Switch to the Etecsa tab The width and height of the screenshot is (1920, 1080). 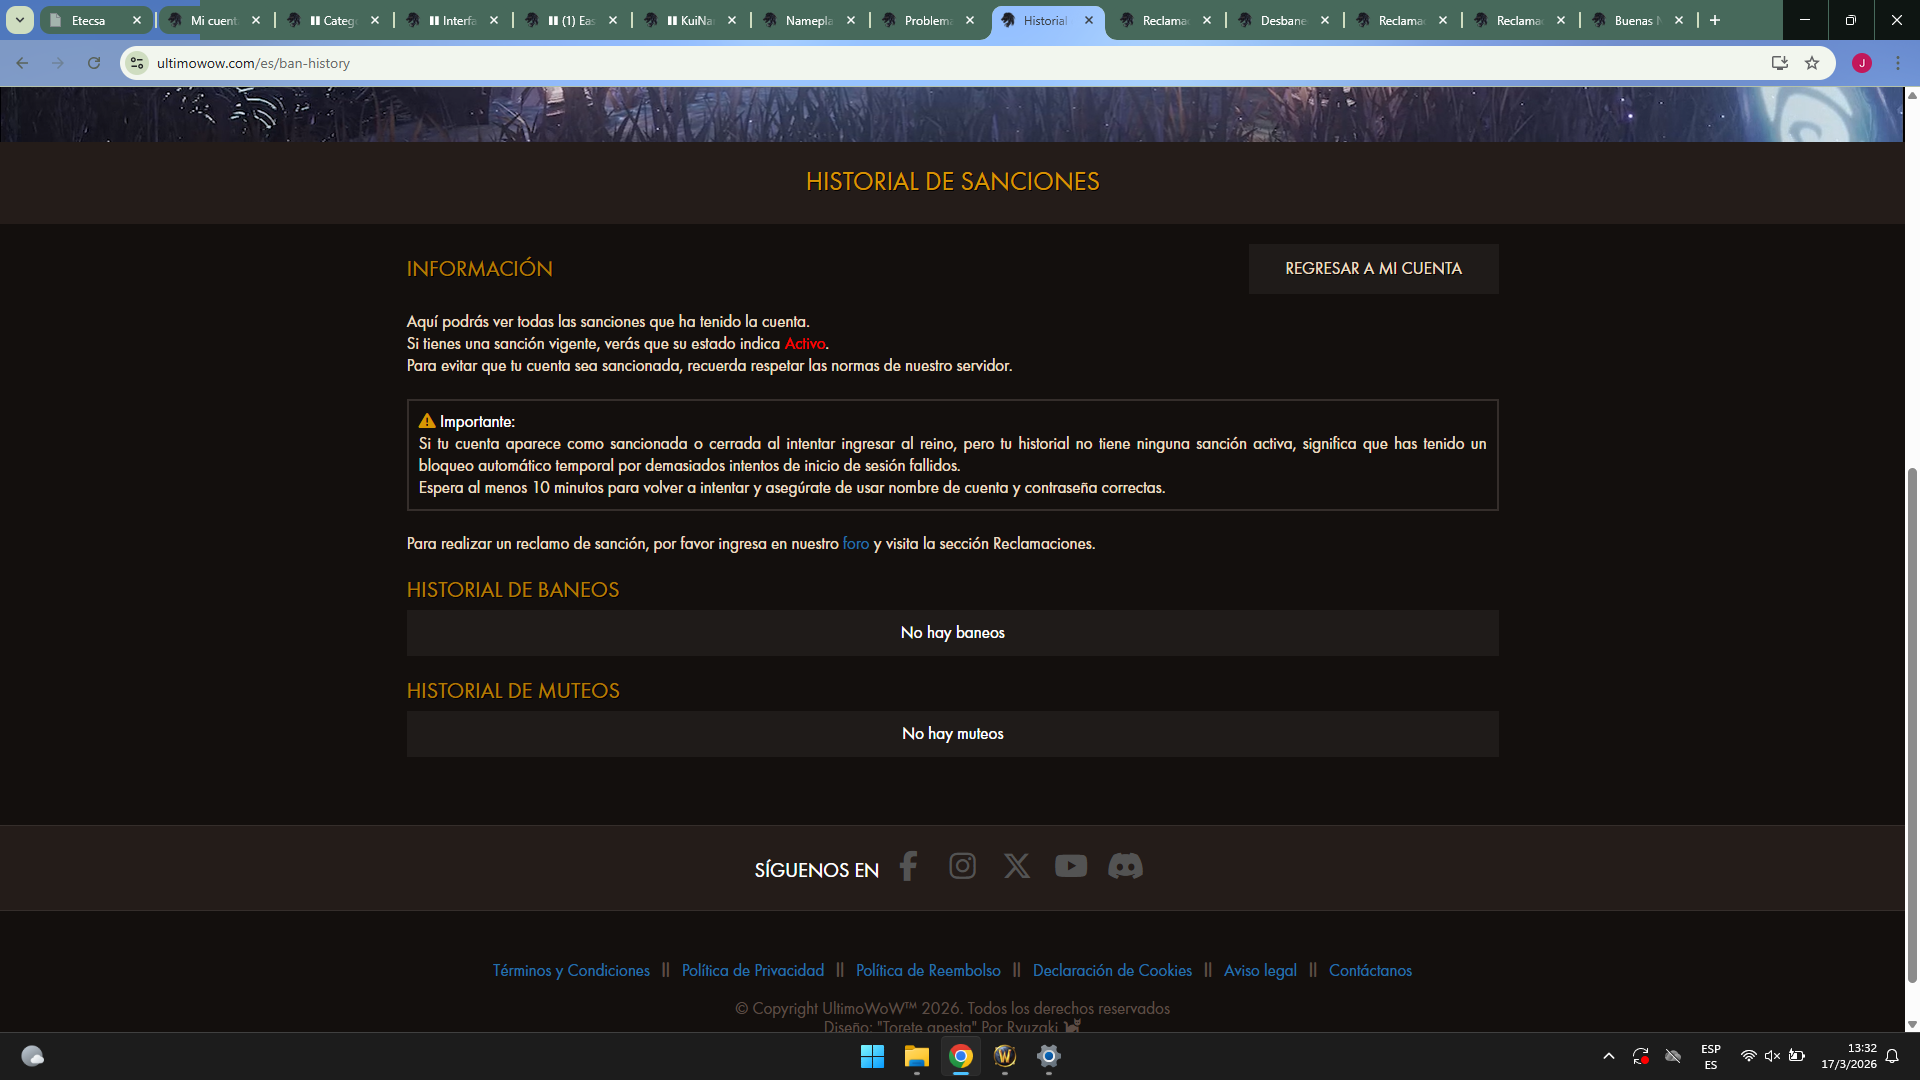tap(88, 20)
